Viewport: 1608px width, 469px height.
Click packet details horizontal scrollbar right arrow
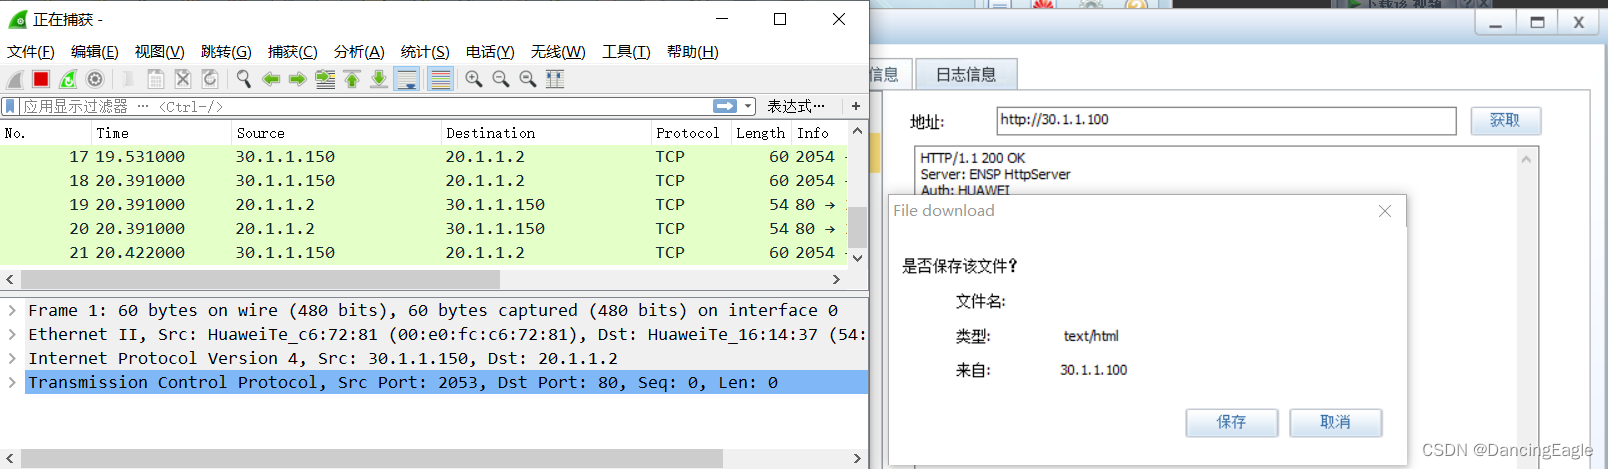(857, 458)
